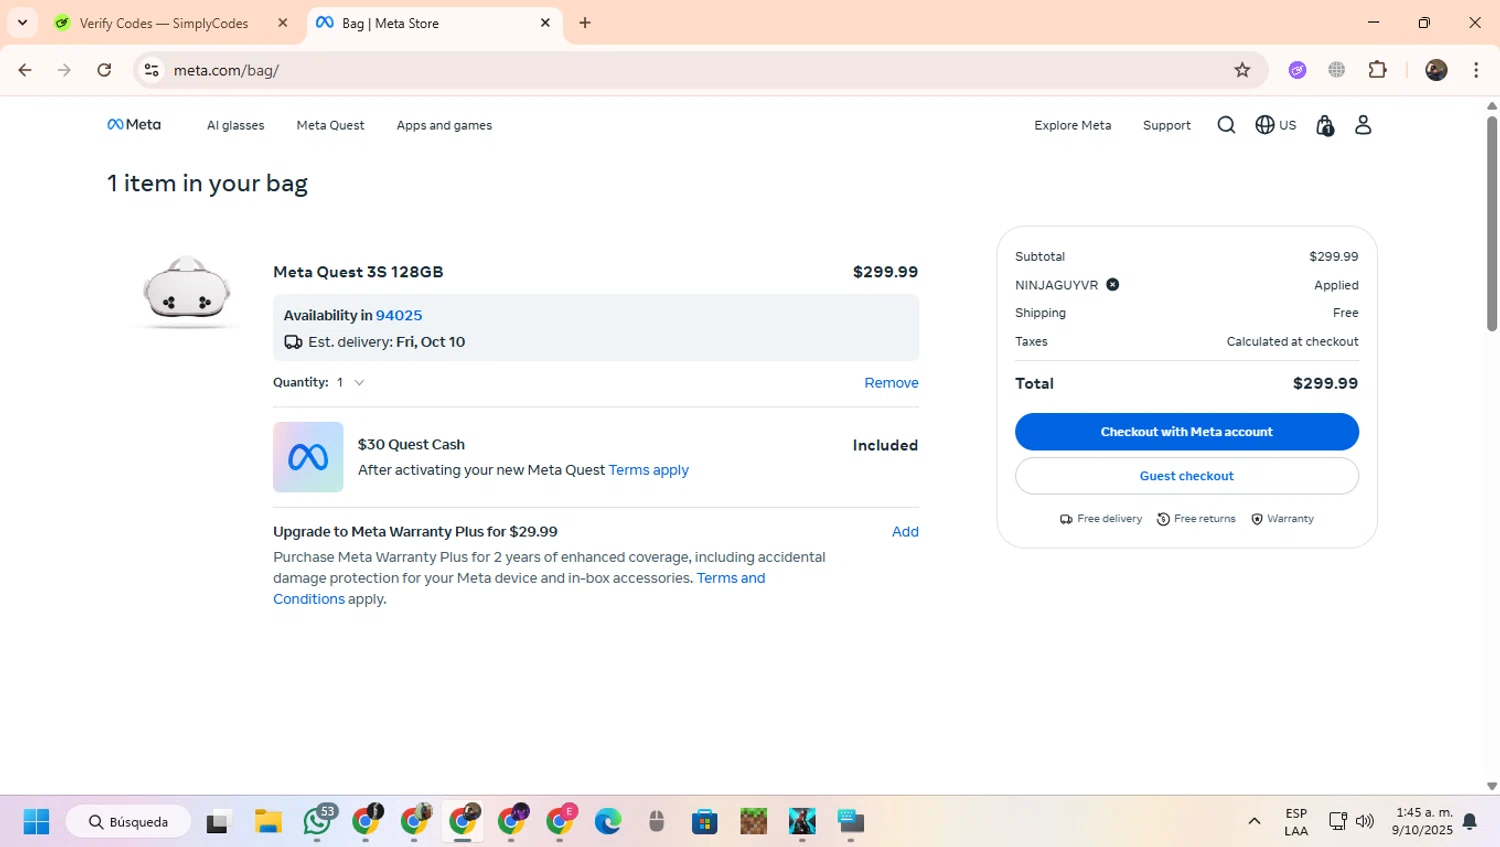
Task: Open the Explore Meta menu
Action: coord(1072,125)
